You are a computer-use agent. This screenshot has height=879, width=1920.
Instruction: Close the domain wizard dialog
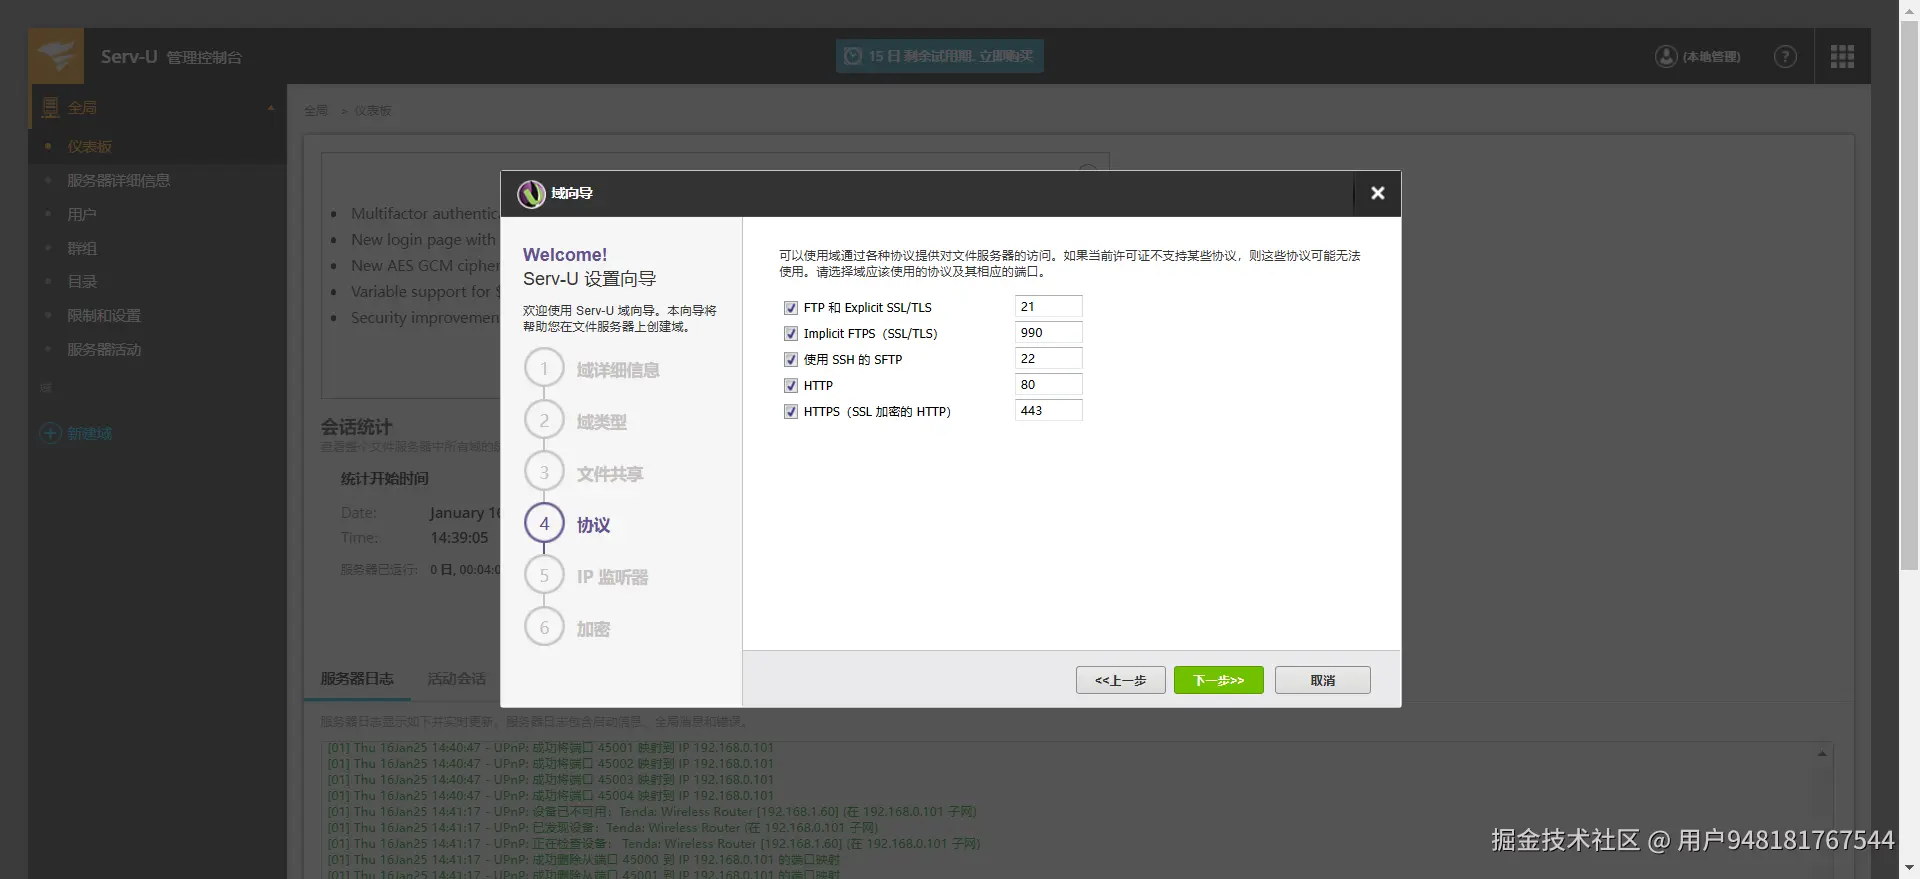pyautogui.click(x=1377, y=193)
